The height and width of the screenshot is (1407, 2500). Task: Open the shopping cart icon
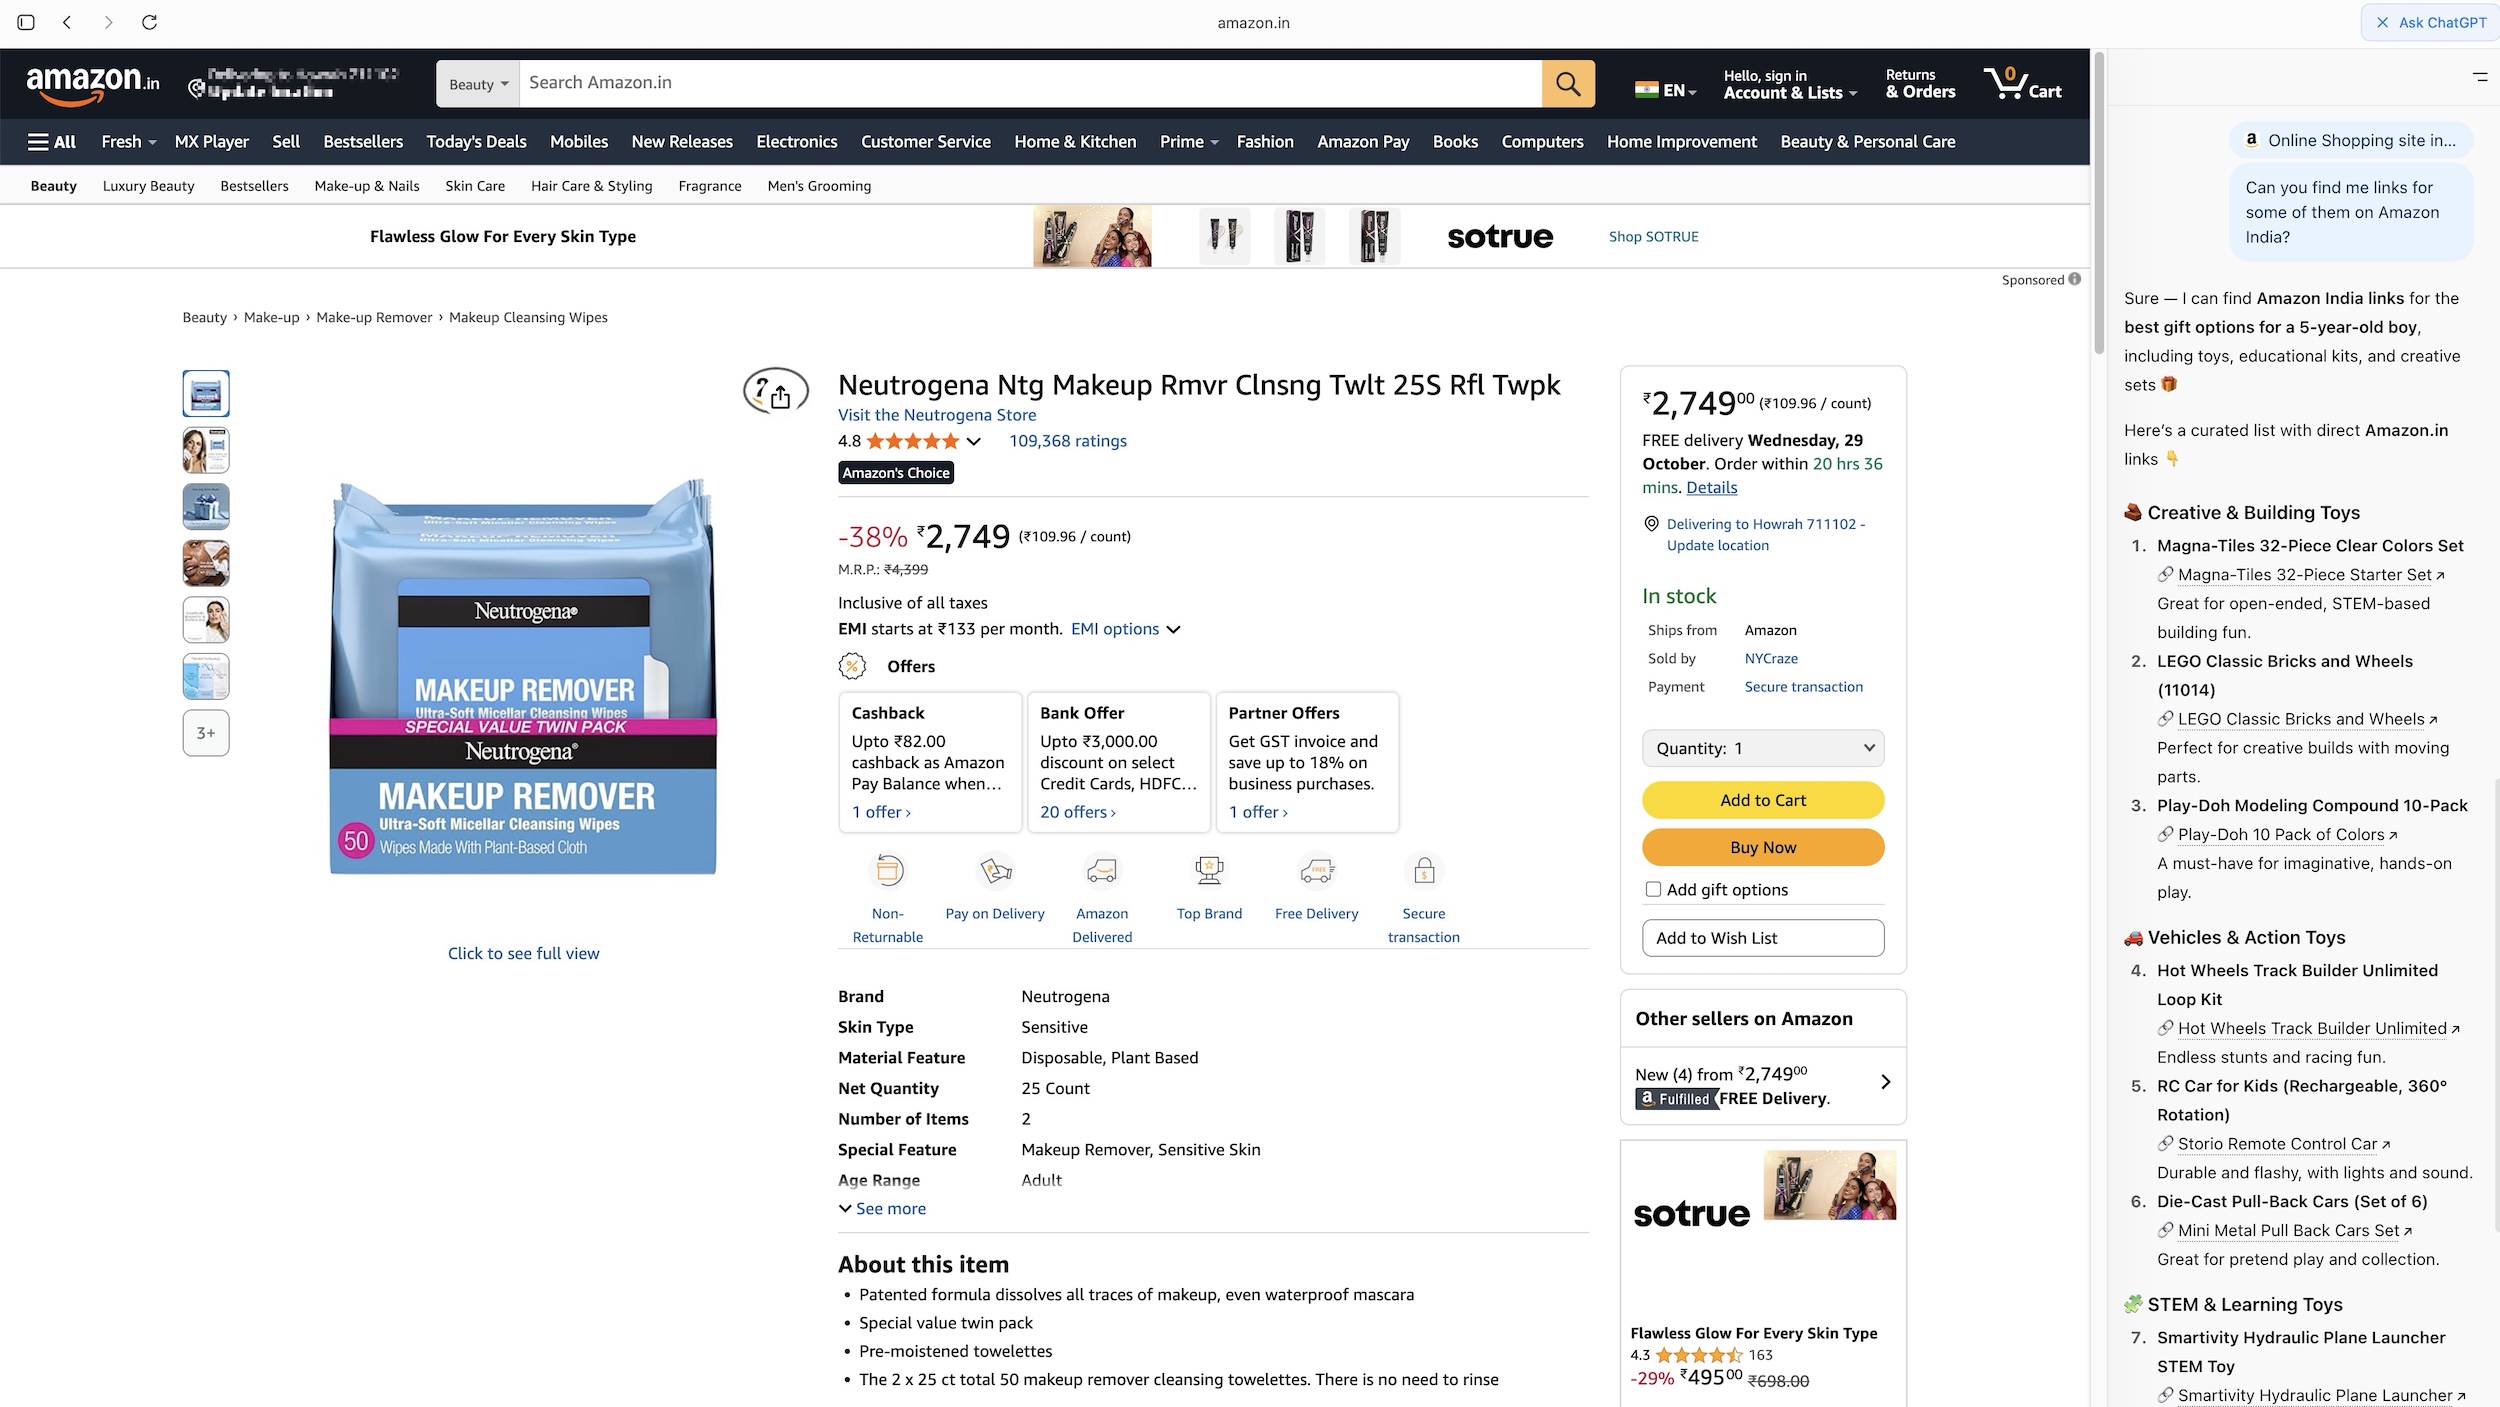[x=2021, y=84]
